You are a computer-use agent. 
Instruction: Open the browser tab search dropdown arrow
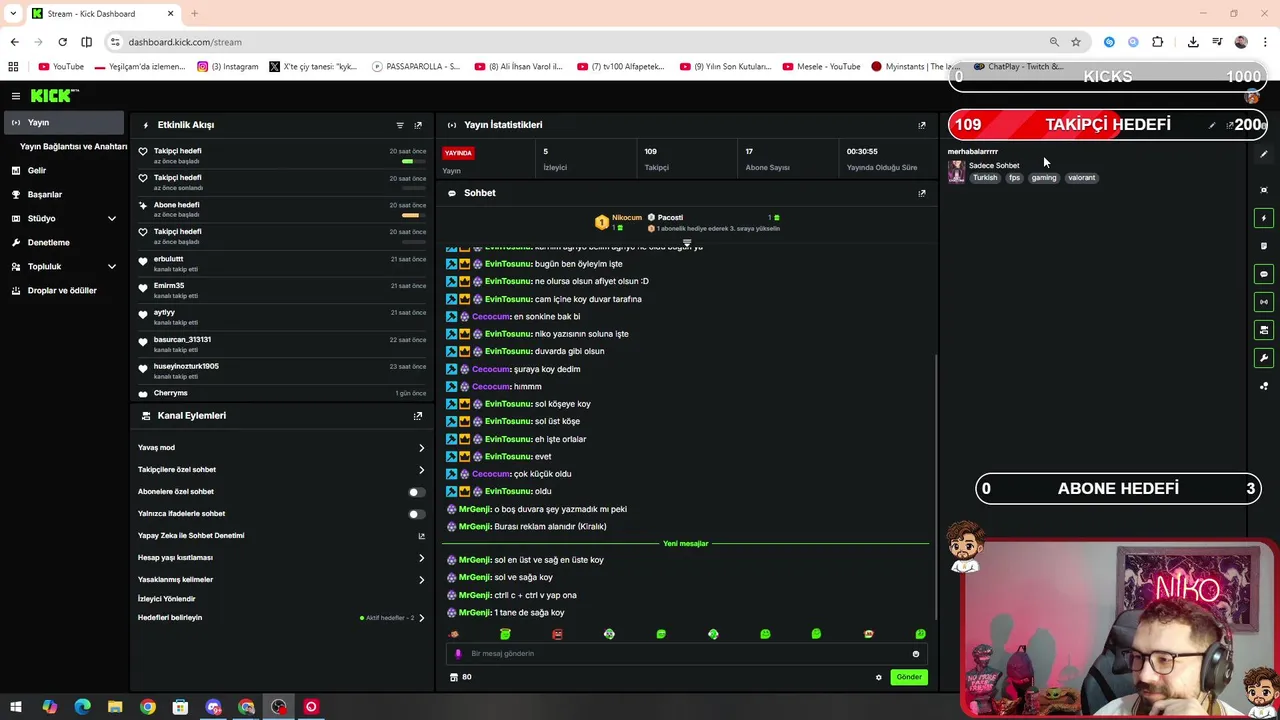pyautogui.click(x=13, y=13)
